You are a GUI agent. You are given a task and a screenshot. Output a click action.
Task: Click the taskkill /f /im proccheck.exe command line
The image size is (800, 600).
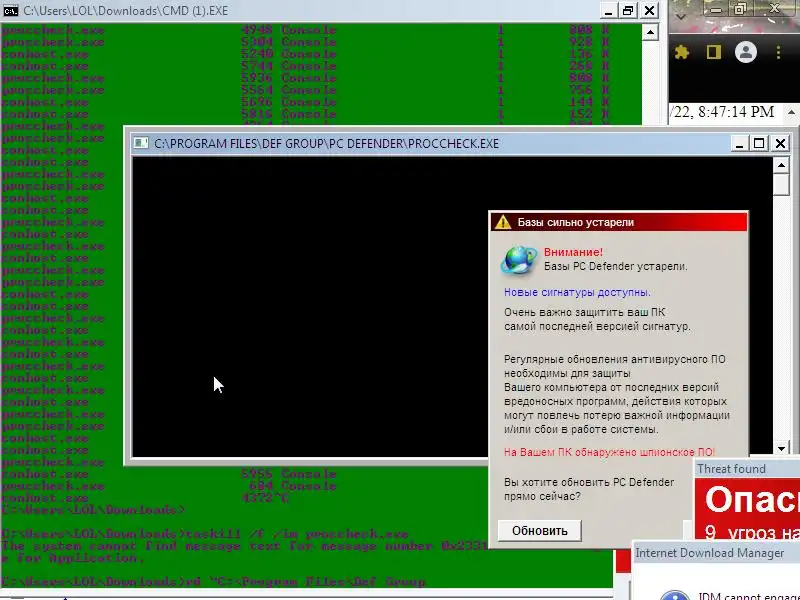tap(297, 534)
